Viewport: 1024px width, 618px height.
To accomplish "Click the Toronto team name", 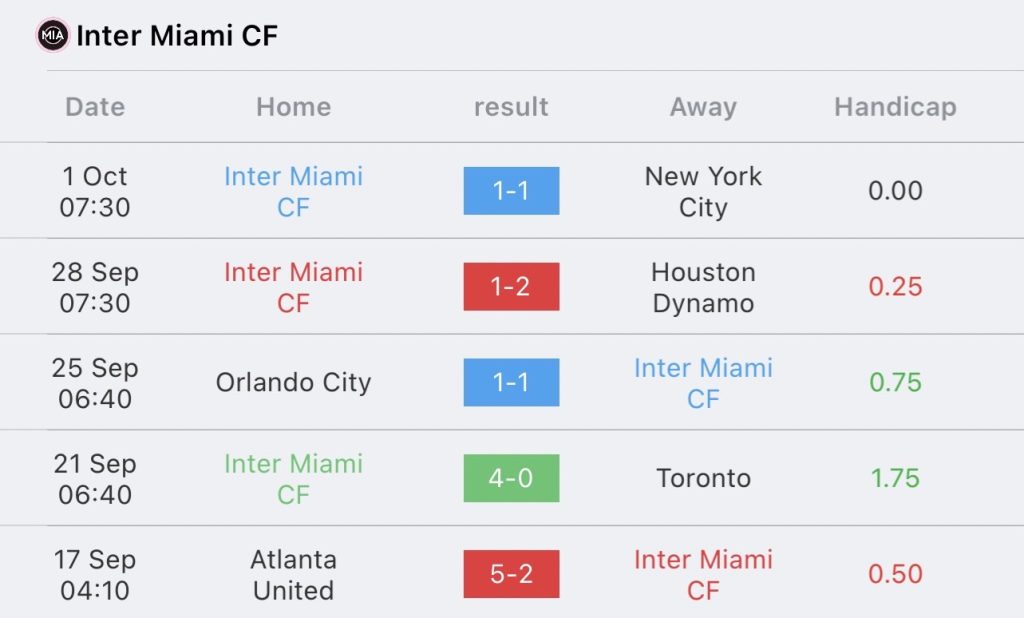I will coord(703,478).
